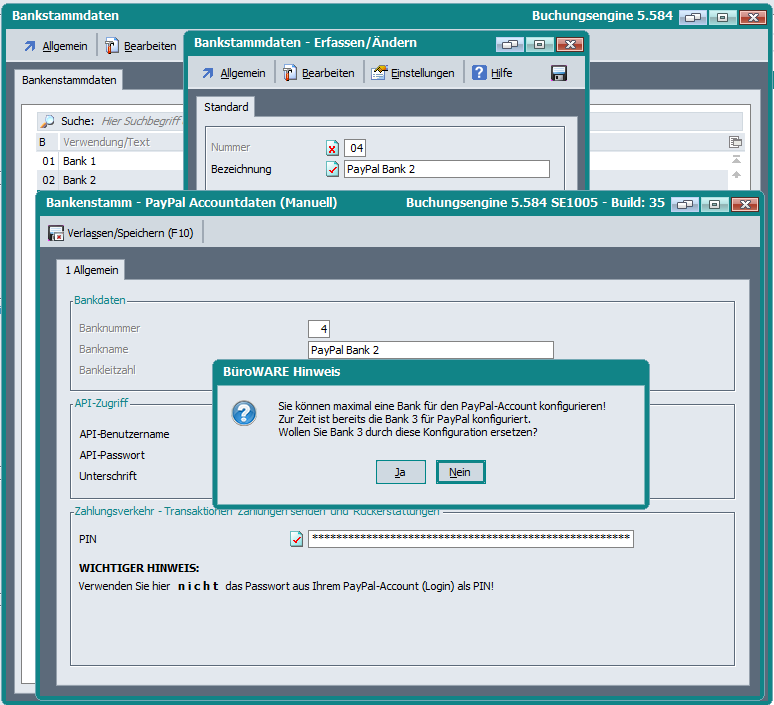Open Bearbeiten menu in the Erfassen/Ändern window
This screenshot has height=705, width=774.
[x=319, y=73]
